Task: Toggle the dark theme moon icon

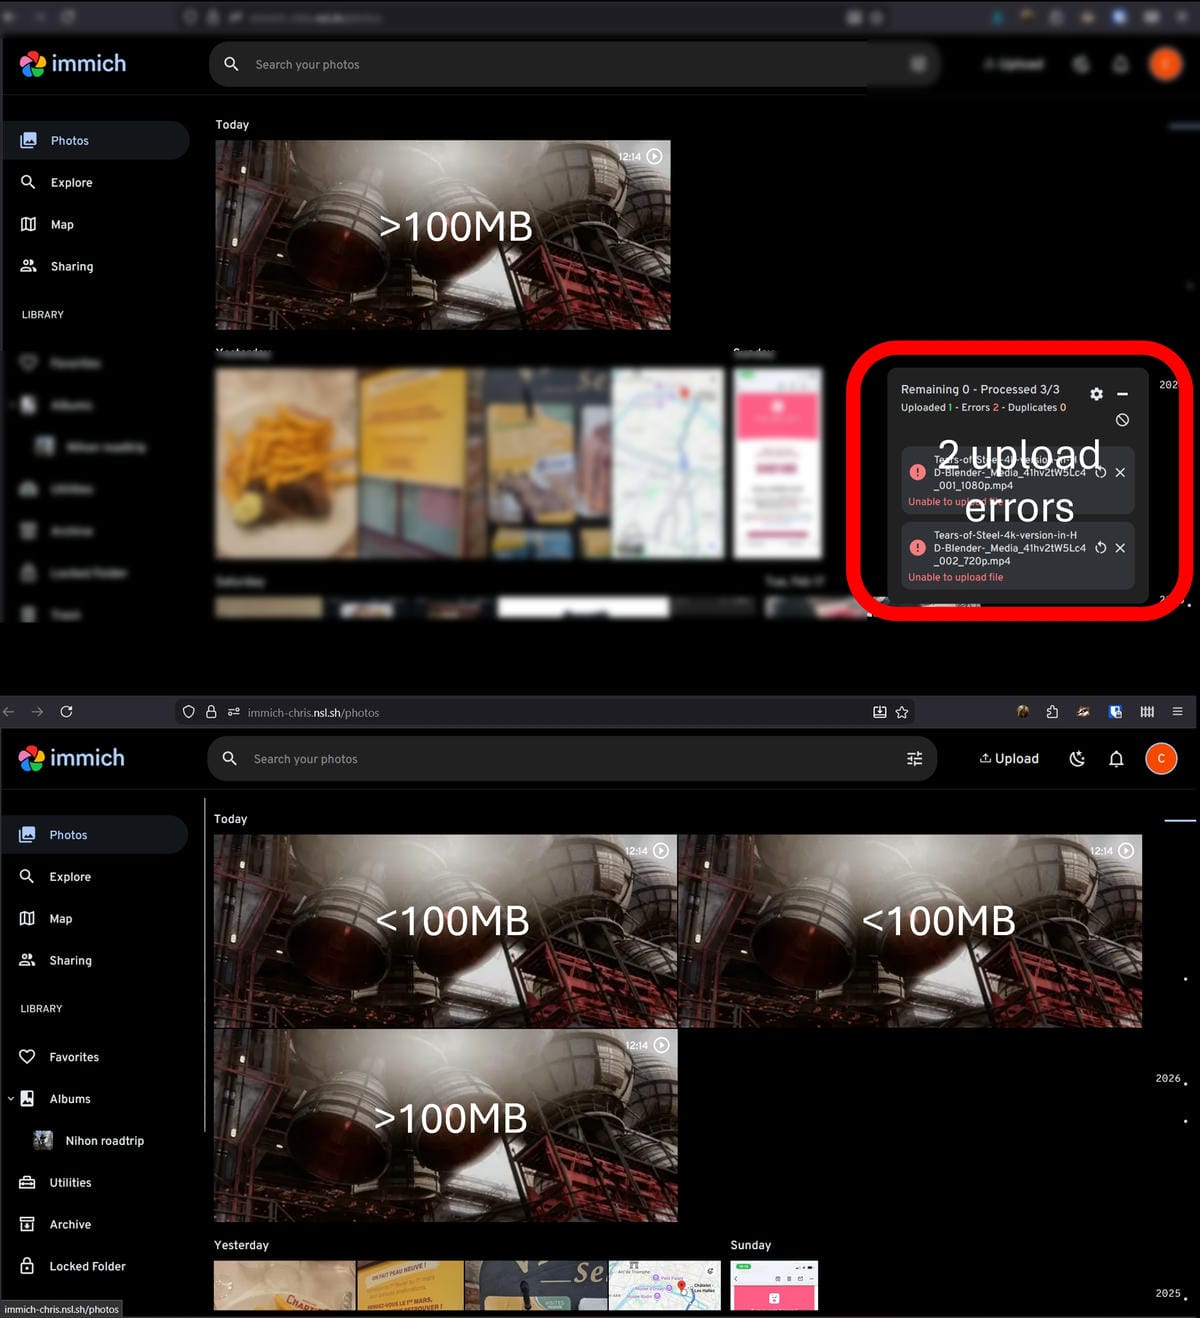Action: (1077, 759)
